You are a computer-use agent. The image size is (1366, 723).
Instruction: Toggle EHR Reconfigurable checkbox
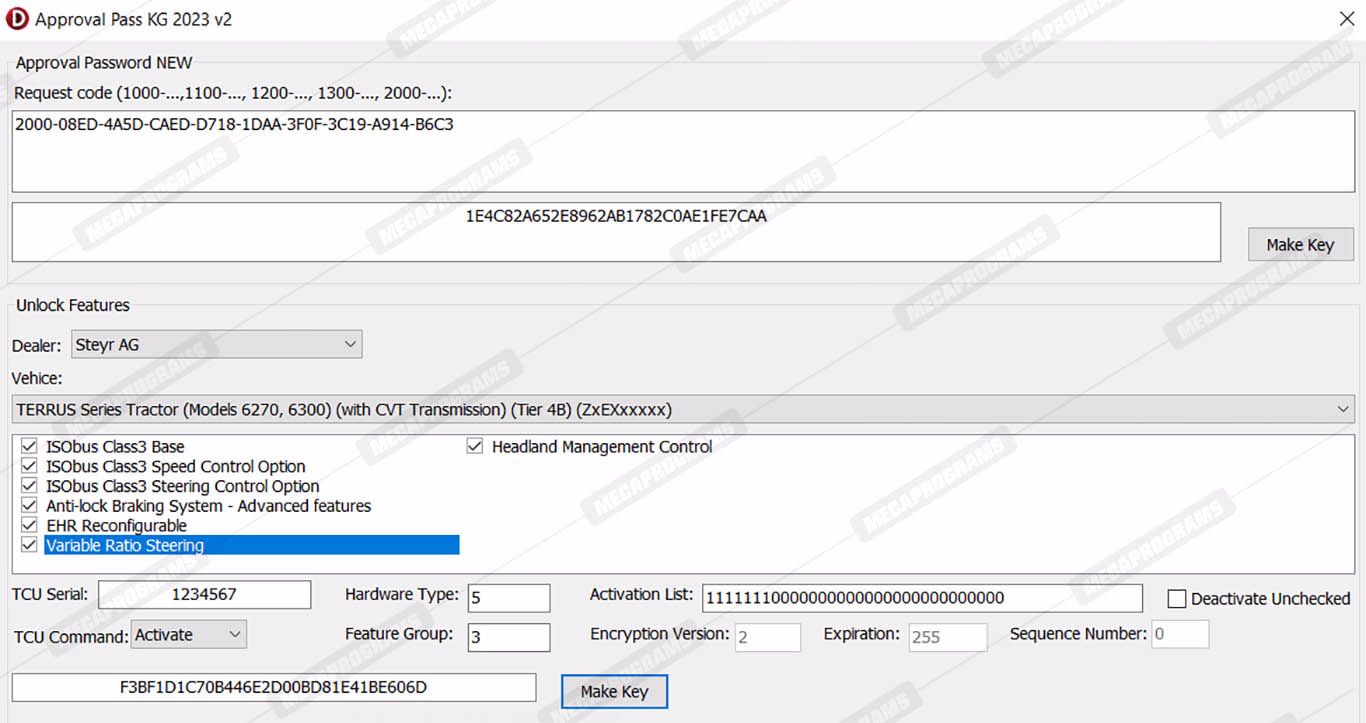(x=29, y=526)
